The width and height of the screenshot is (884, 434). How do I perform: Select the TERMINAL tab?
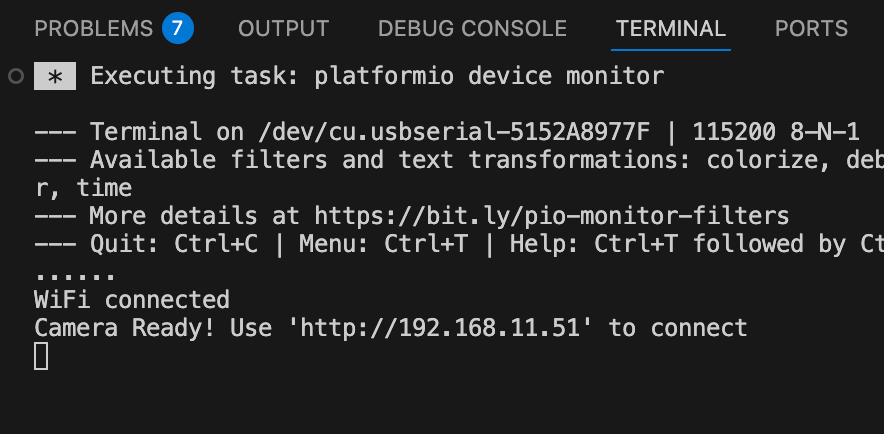[671, 28]
